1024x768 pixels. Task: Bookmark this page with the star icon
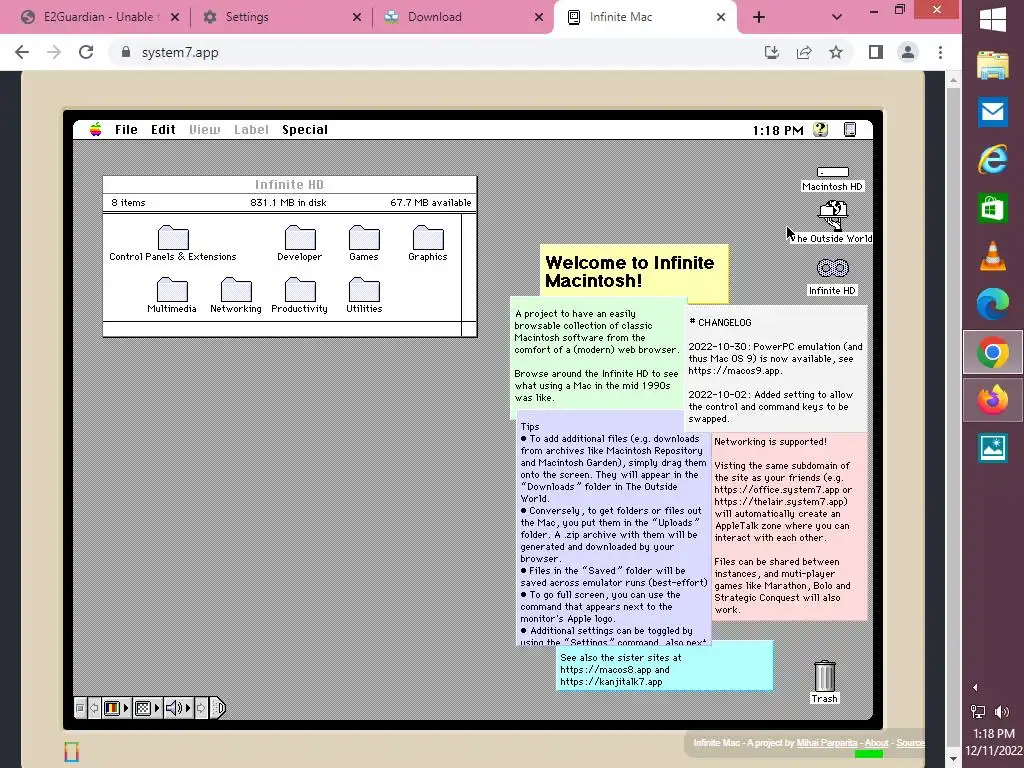click(836, 52)
